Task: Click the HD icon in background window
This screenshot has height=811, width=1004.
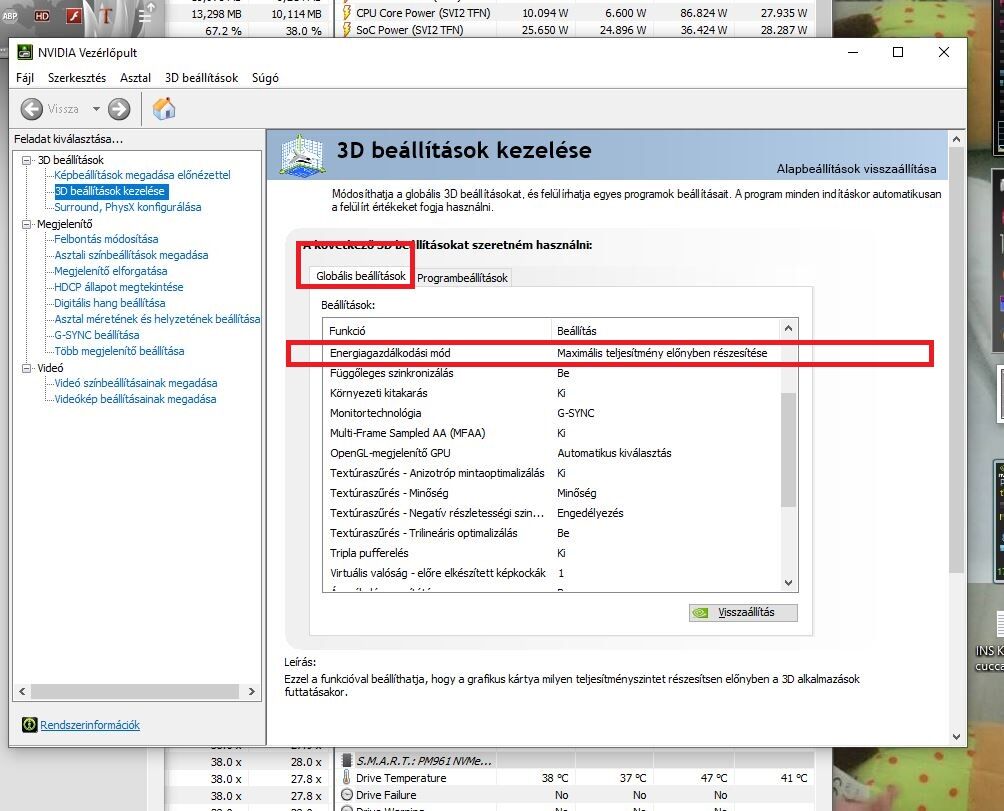Action: coord(42,16)
